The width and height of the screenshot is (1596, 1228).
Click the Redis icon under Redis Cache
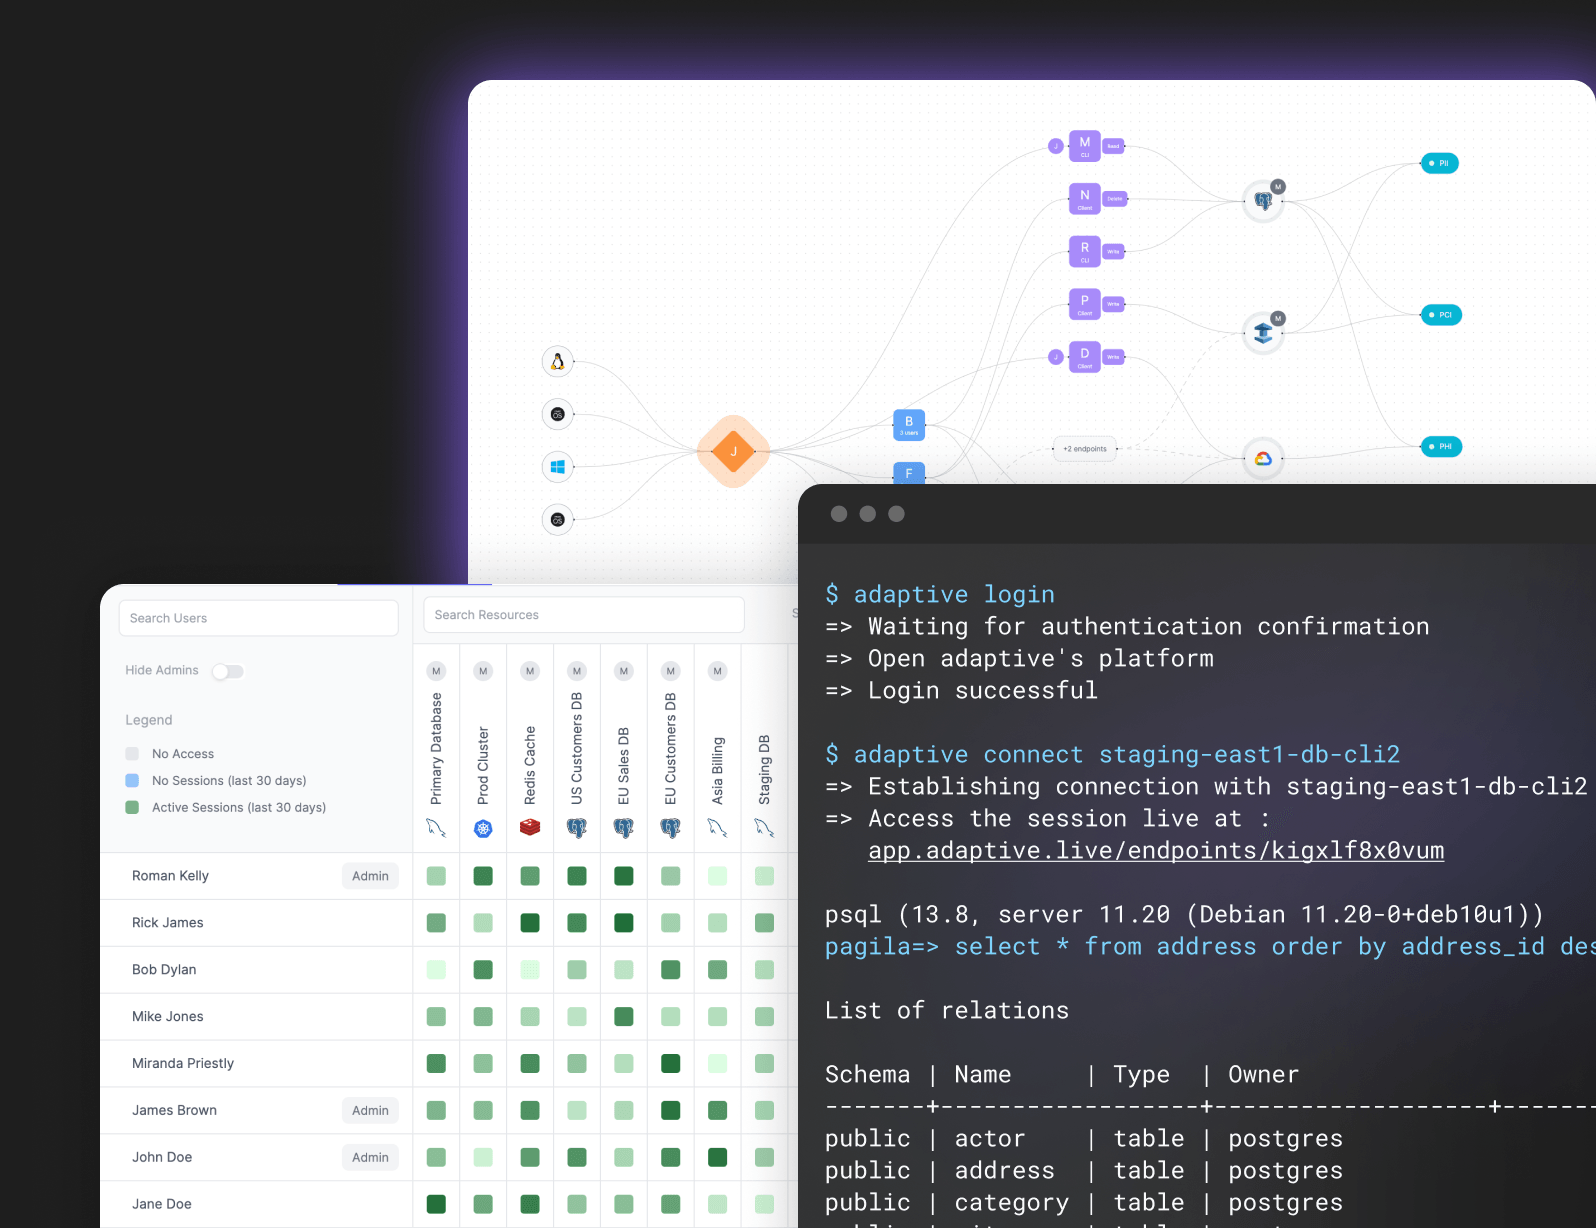pos(530,827)
